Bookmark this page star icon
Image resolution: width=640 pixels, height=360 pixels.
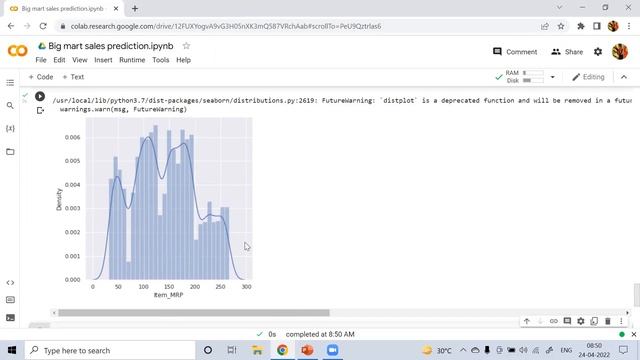(561, 26)
